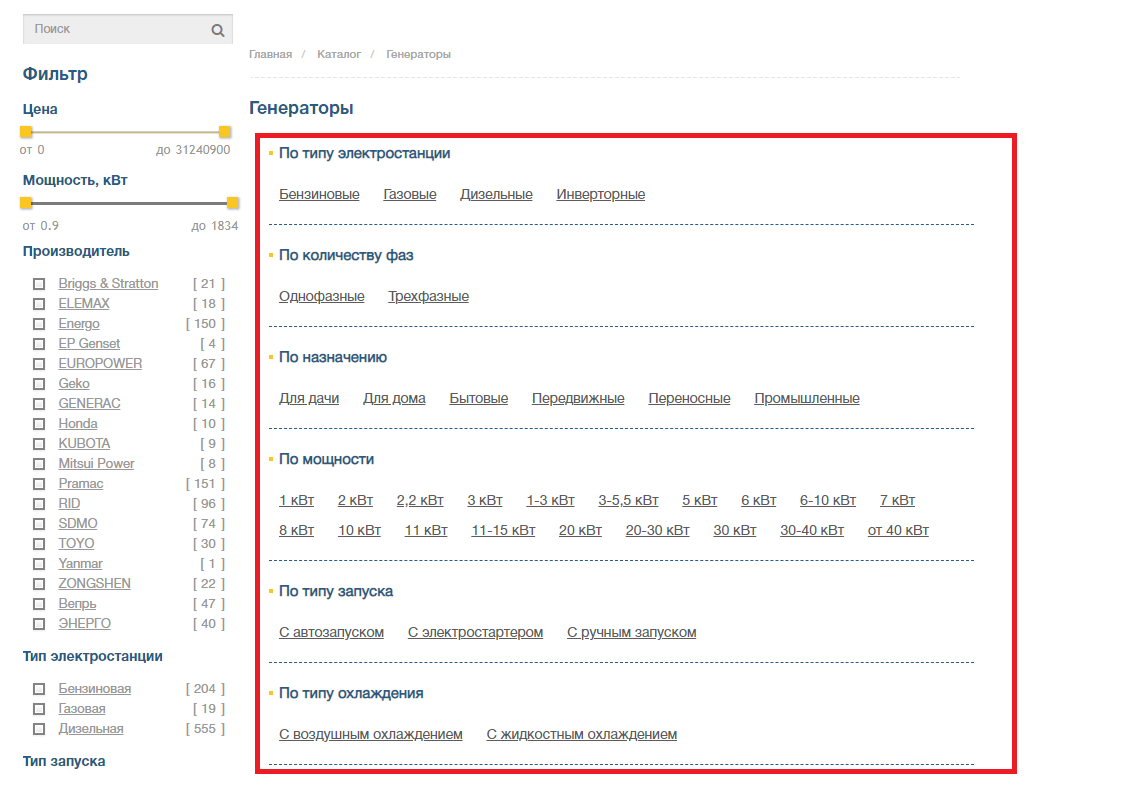Image resolution: width=1123 pixels, height=785 pixels.
Task: Tick the Pramac manufacturer checkbox
Action: (39, 484)
